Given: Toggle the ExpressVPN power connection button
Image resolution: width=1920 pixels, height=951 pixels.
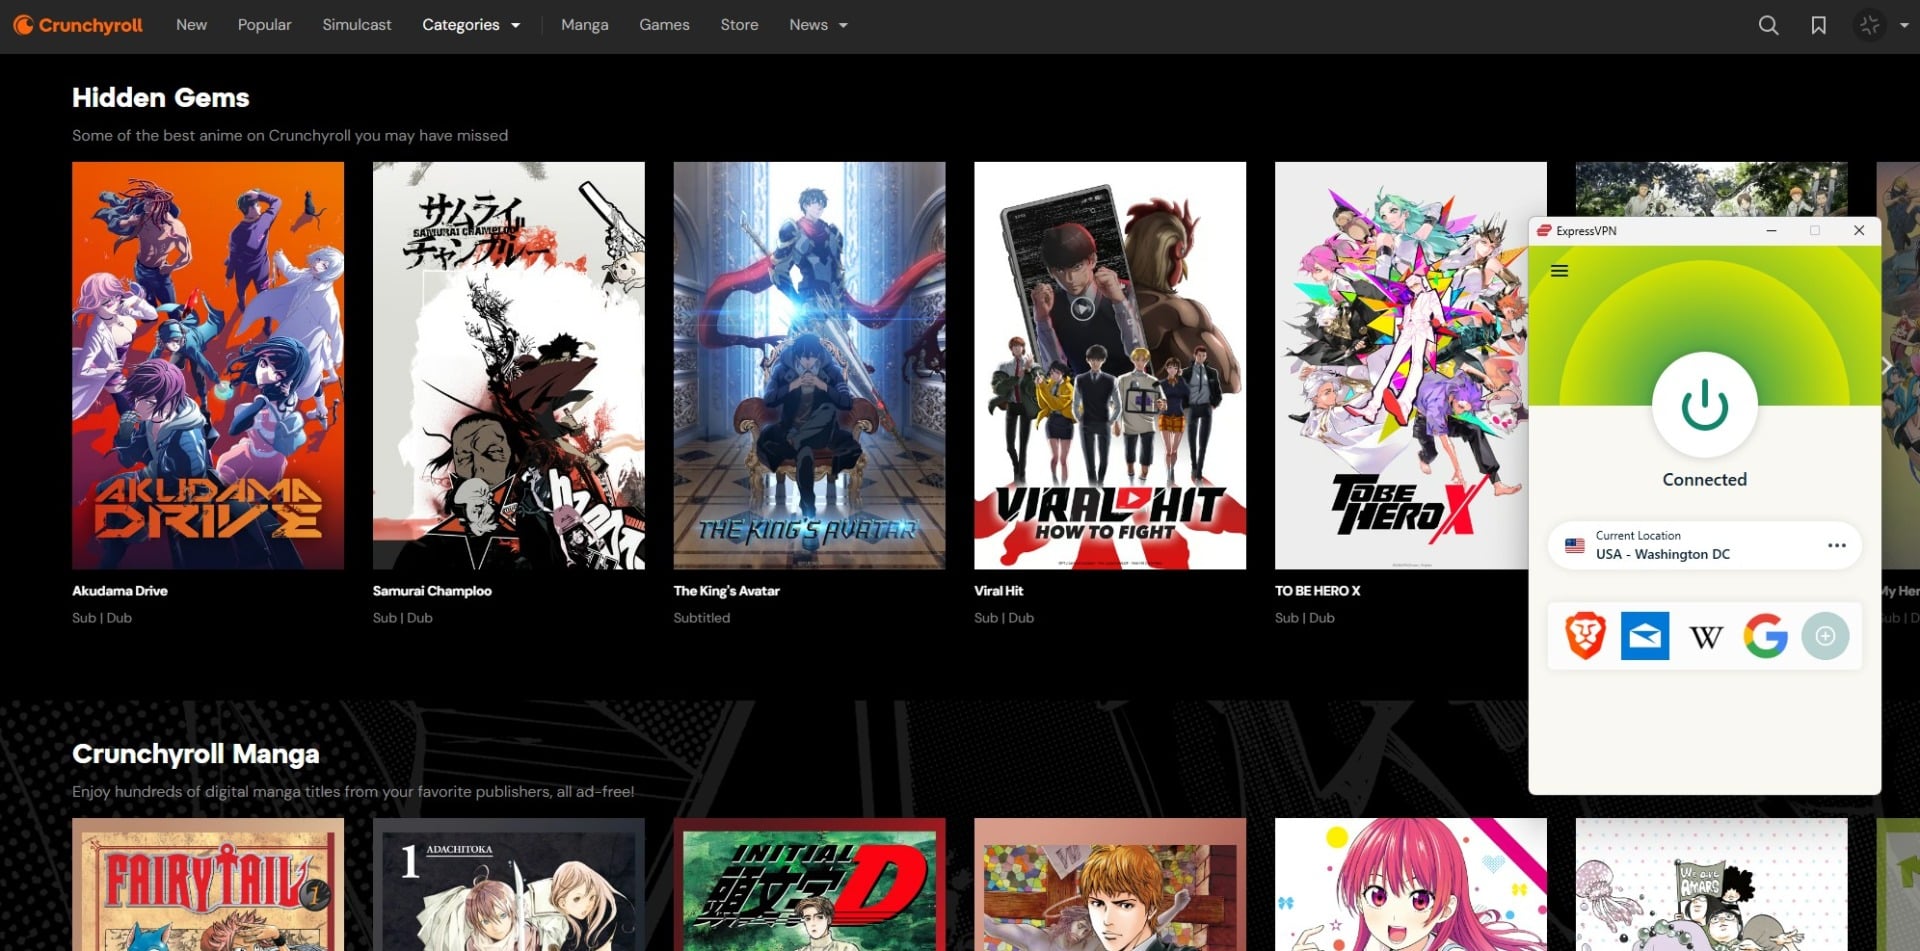Looking at the screenshot, I should [1704, 405].
